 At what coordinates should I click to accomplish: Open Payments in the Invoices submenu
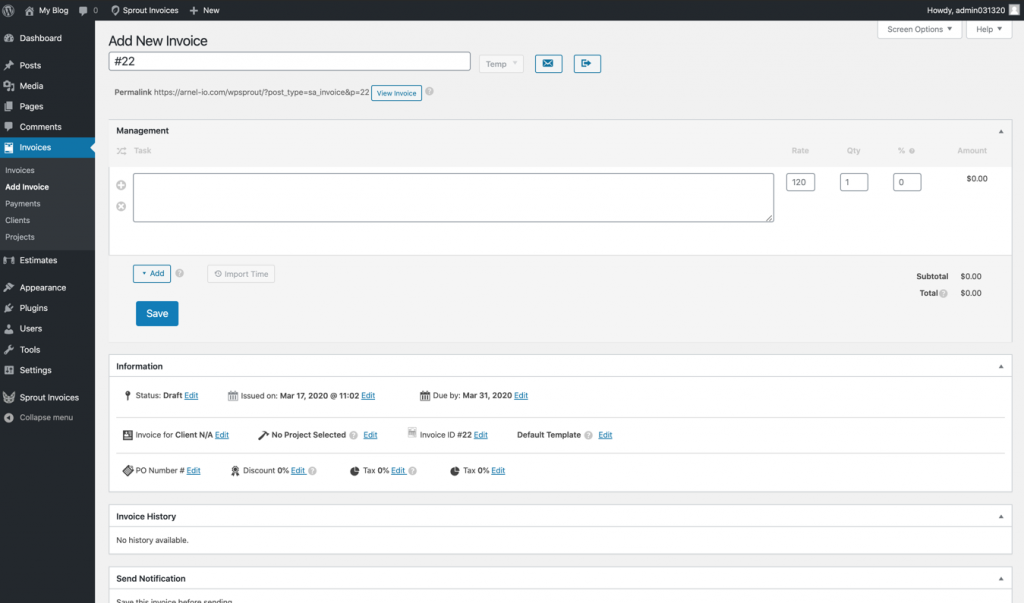23,204
